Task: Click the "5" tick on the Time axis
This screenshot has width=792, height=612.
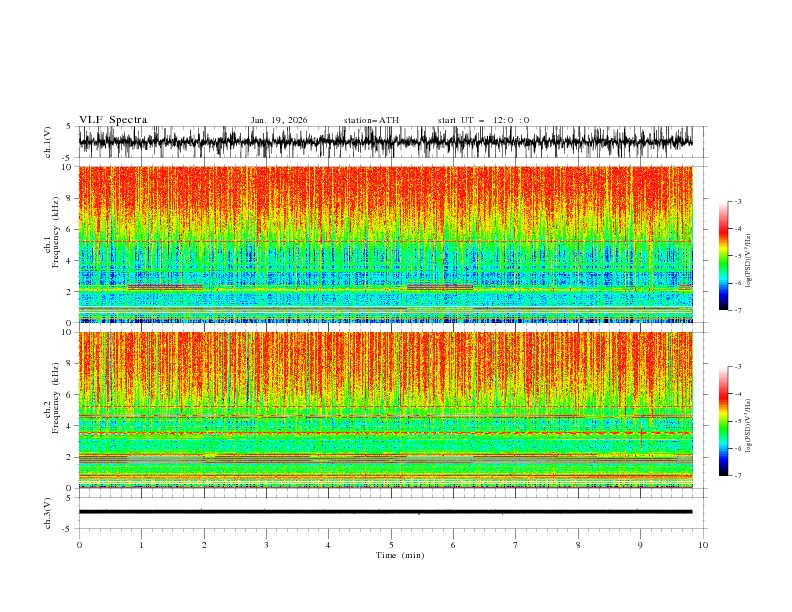Action: pos(391,545)
